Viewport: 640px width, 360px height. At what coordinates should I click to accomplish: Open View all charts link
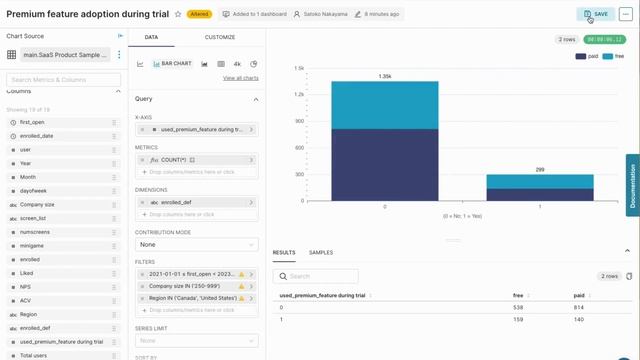pyautogui.click(x=240, y=78)
